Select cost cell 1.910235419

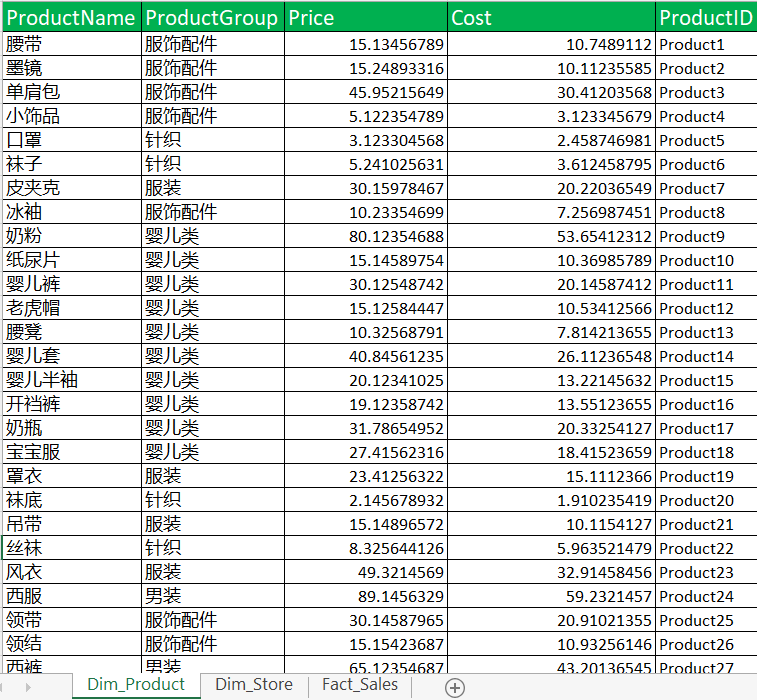(x=551, y=500)
